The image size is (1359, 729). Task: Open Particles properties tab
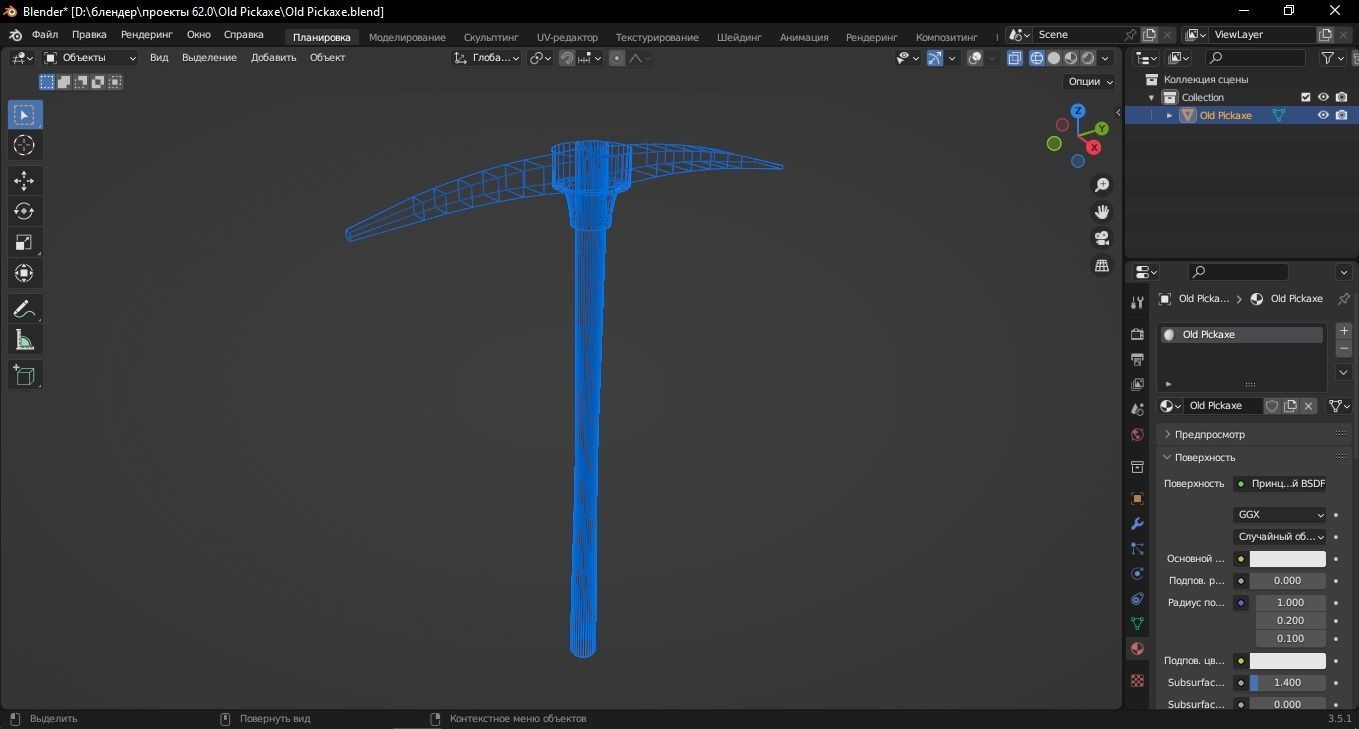[x=1137, y=548]
